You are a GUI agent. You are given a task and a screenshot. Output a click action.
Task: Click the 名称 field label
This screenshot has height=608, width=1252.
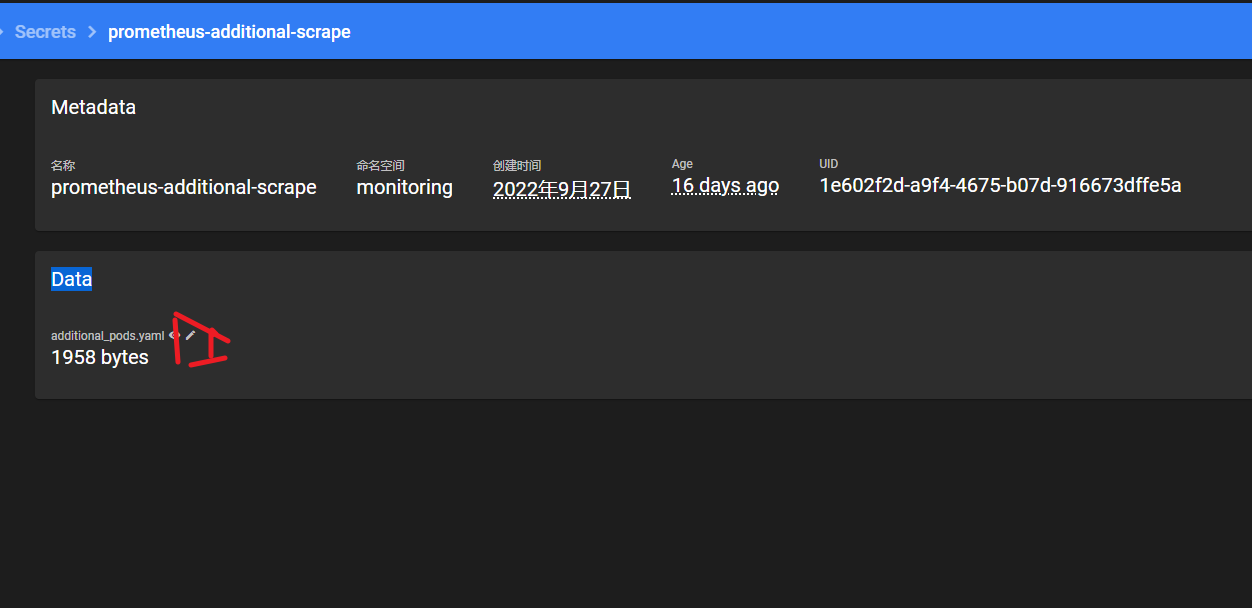[x=63, y=165]
